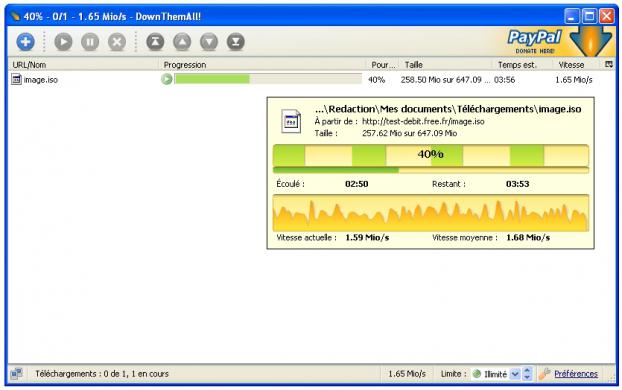Click the 1.65 Mio/s speed cell in row
The width and height of the screenshot is (622, 390).
point(574,80)
